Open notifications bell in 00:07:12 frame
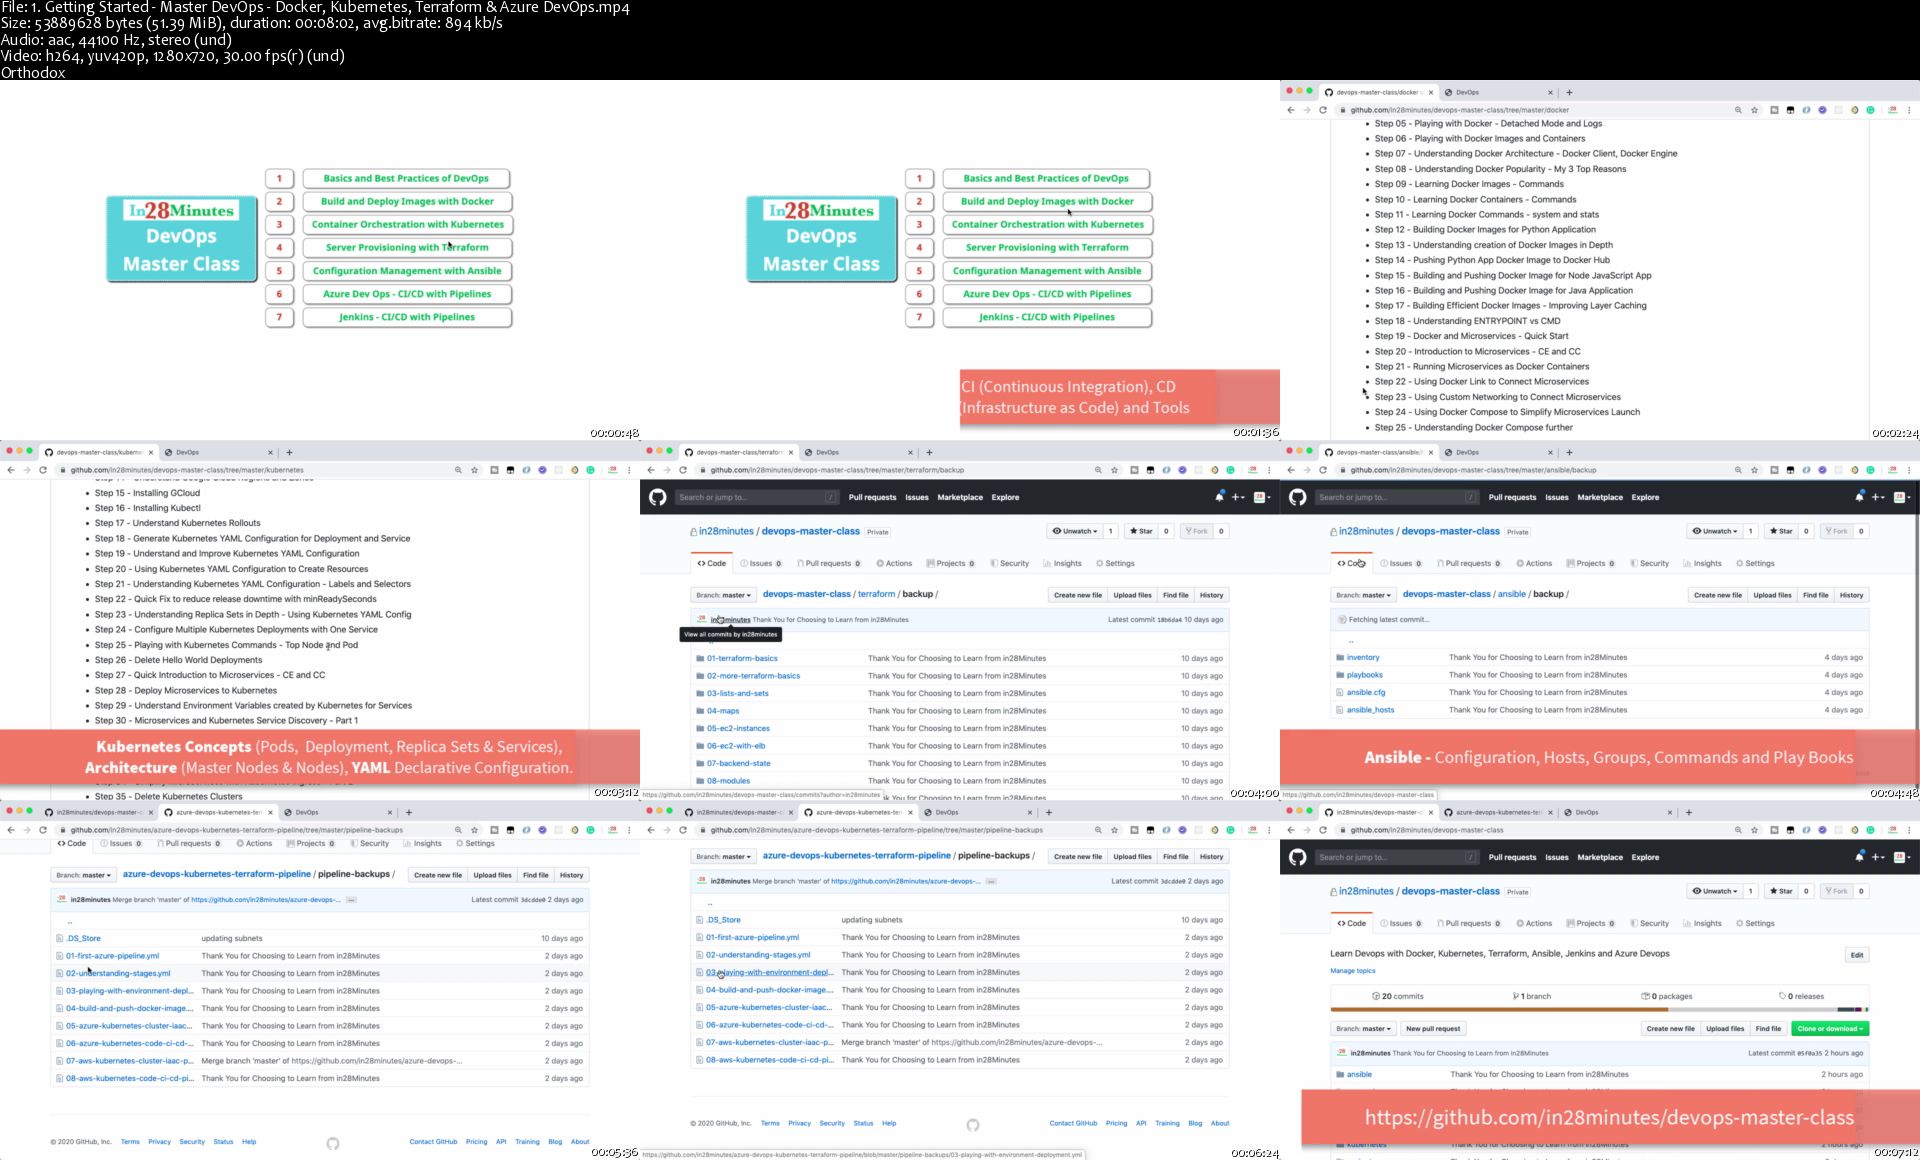Viewport: 1920px width, 1160px height. [x=1859, y=857]
